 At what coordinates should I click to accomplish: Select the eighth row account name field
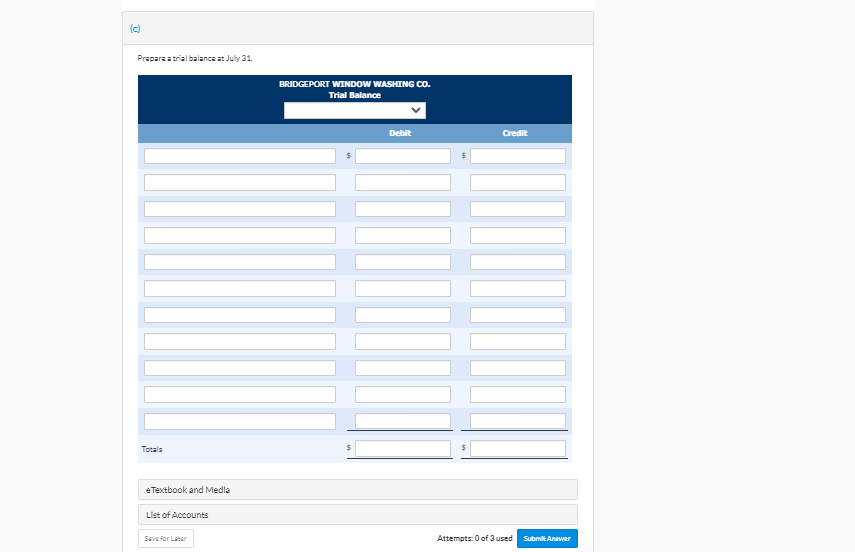click(240, 341)
